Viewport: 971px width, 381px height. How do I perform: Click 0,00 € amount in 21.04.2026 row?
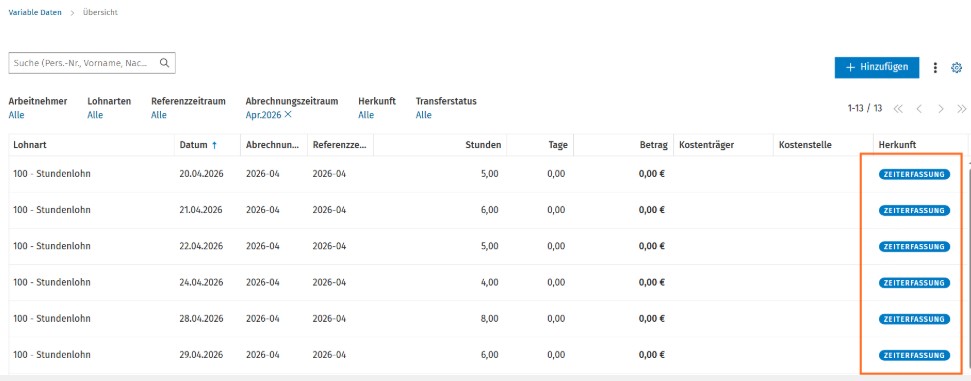coord(652,210)
